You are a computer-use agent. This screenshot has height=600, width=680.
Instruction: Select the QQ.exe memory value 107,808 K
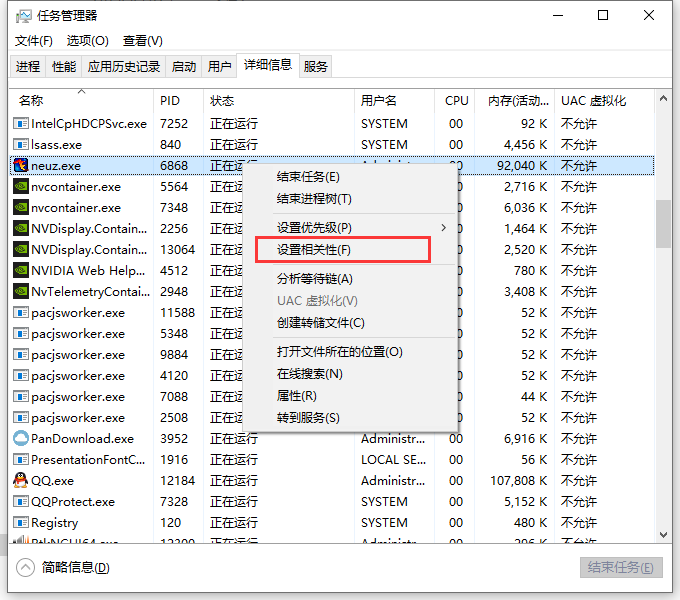click(519, 481)
